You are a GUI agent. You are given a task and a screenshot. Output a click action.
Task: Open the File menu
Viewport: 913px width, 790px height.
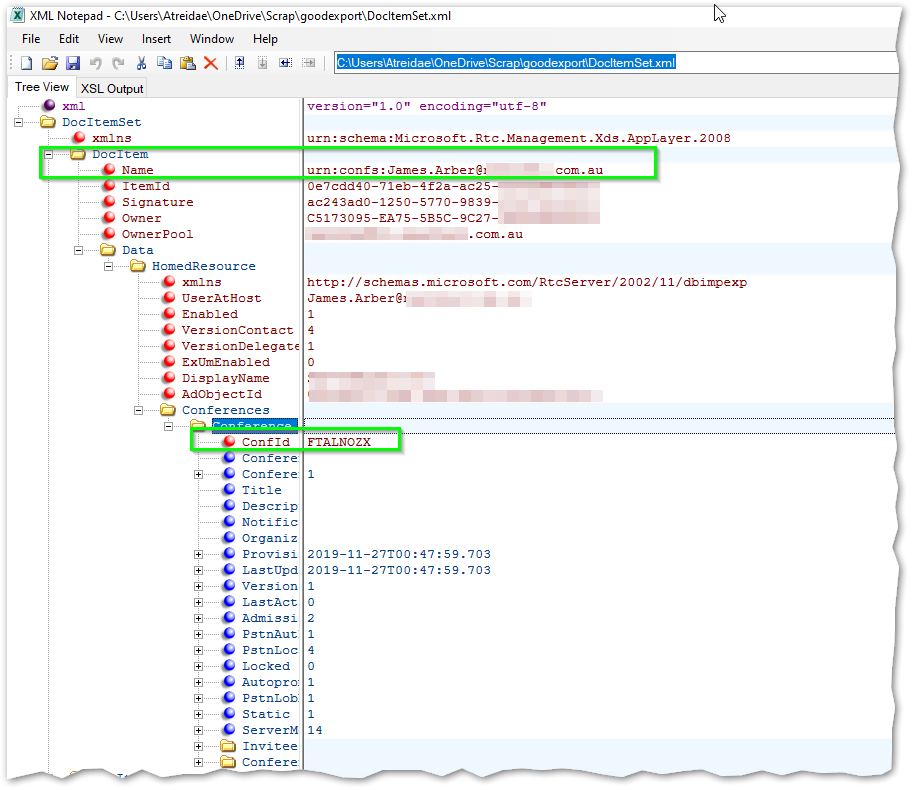point(31,39)
